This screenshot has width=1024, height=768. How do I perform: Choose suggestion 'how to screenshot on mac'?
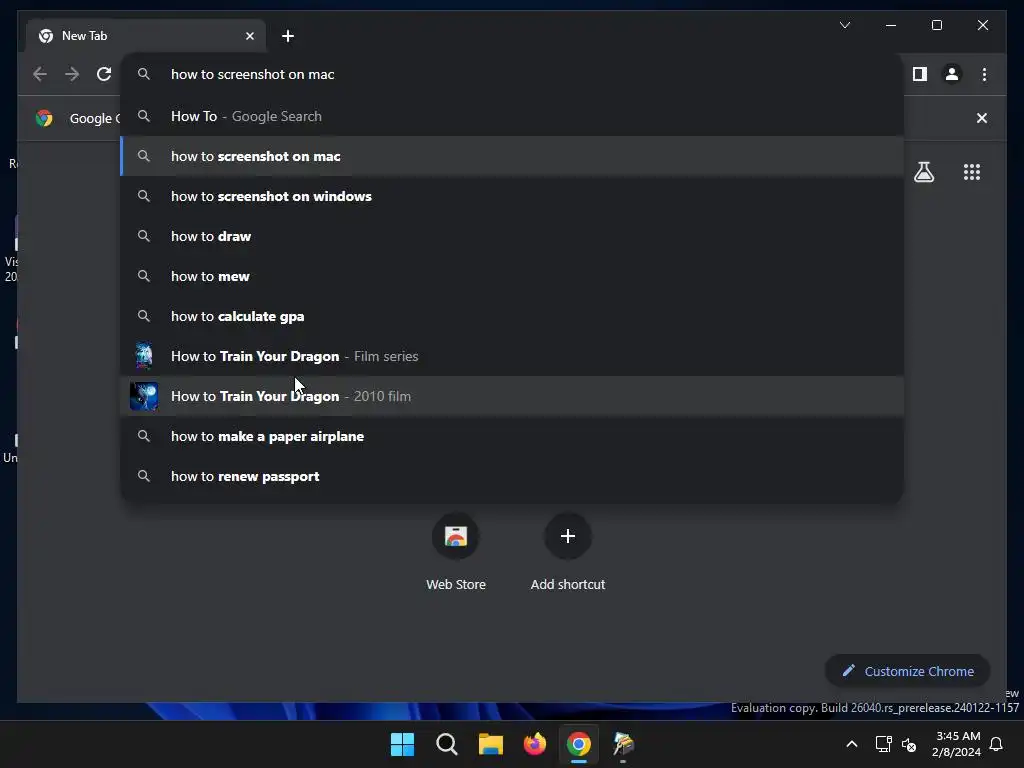(513, 156)
